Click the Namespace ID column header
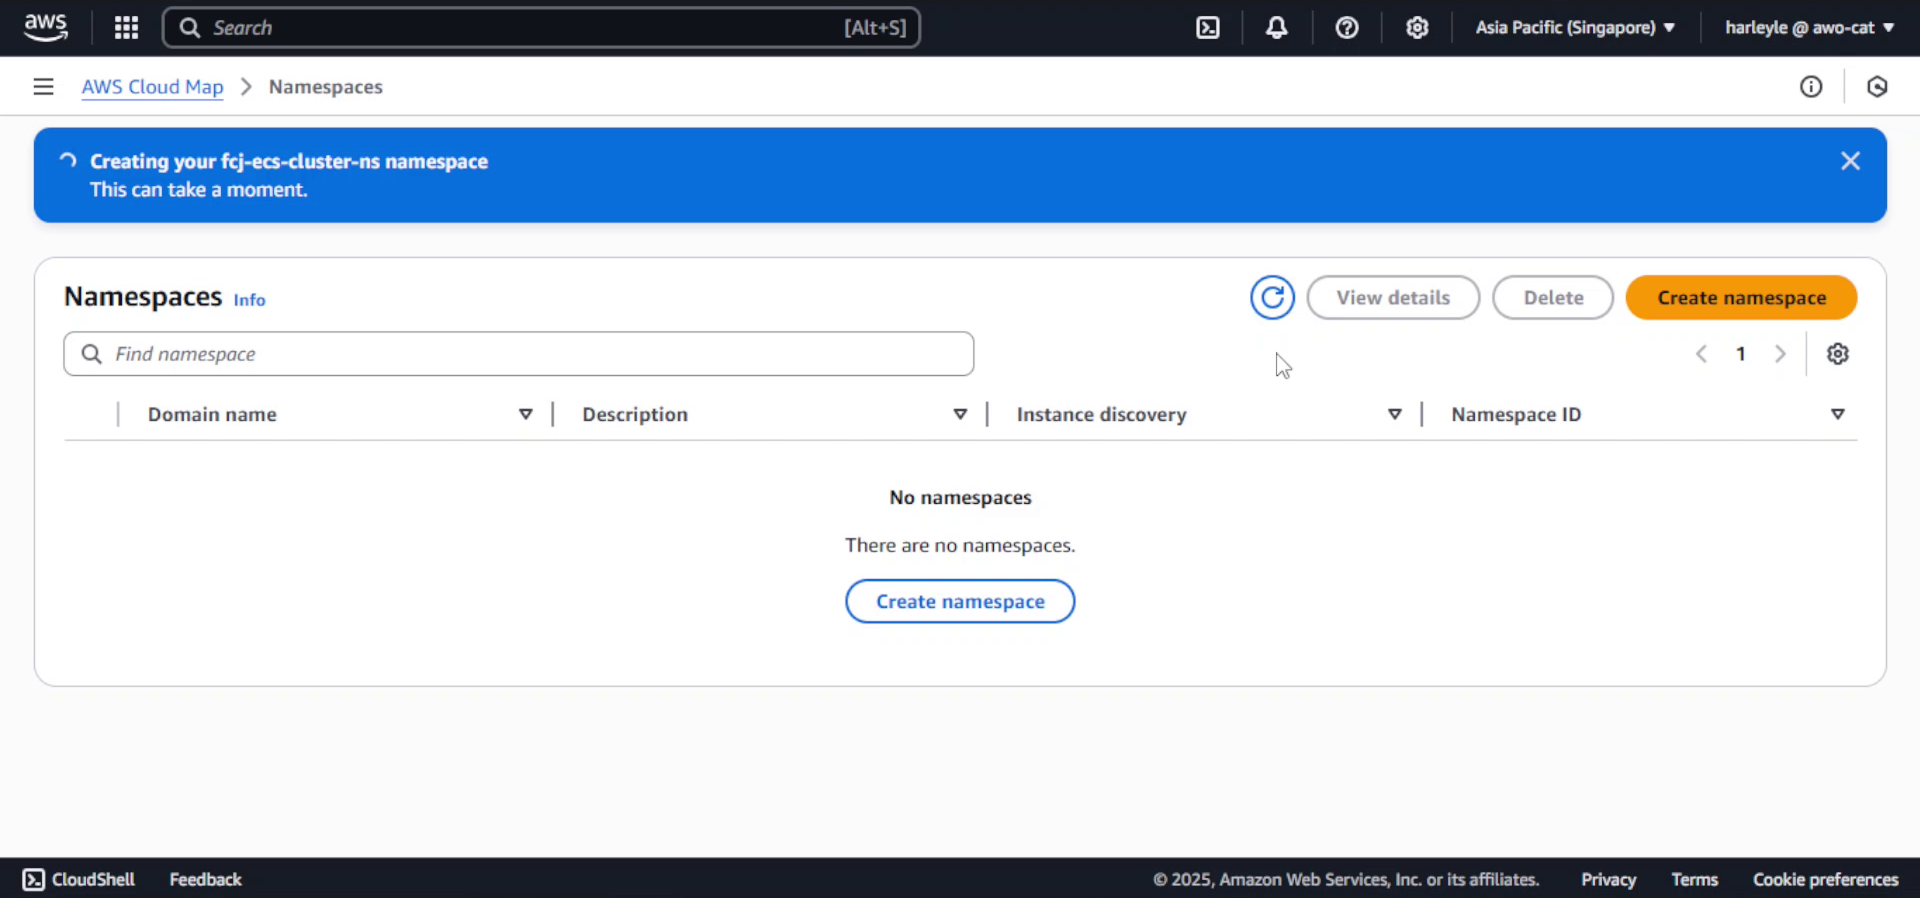 [1516, 415]
